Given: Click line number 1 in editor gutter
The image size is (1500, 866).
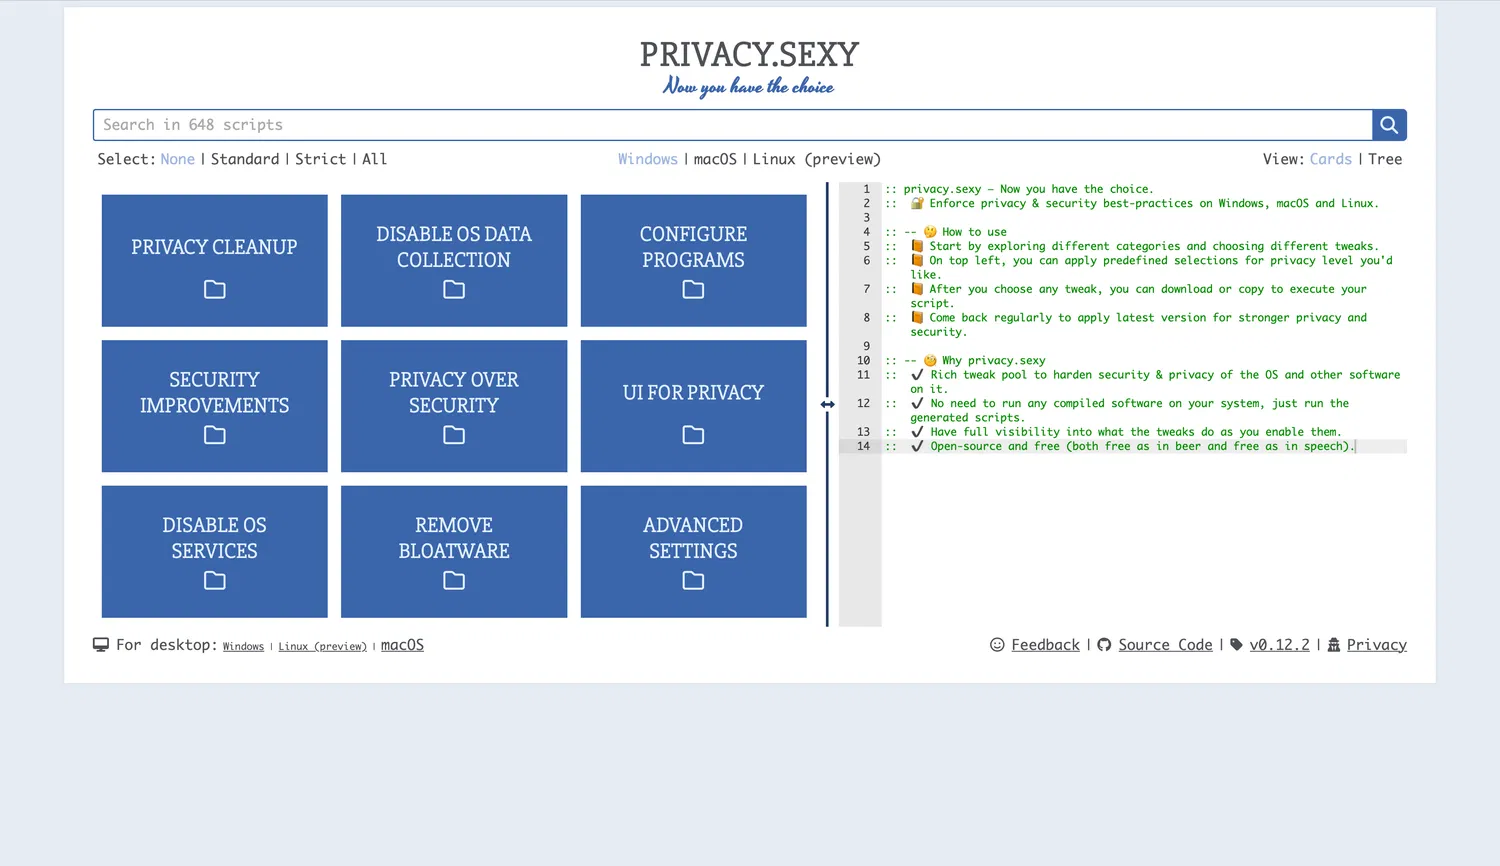Looking at the screenshot, I should 866,189.
